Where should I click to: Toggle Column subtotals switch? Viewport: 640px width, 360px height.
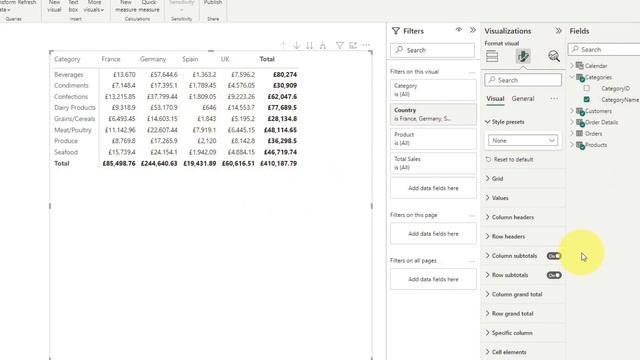tap(554, 256)
